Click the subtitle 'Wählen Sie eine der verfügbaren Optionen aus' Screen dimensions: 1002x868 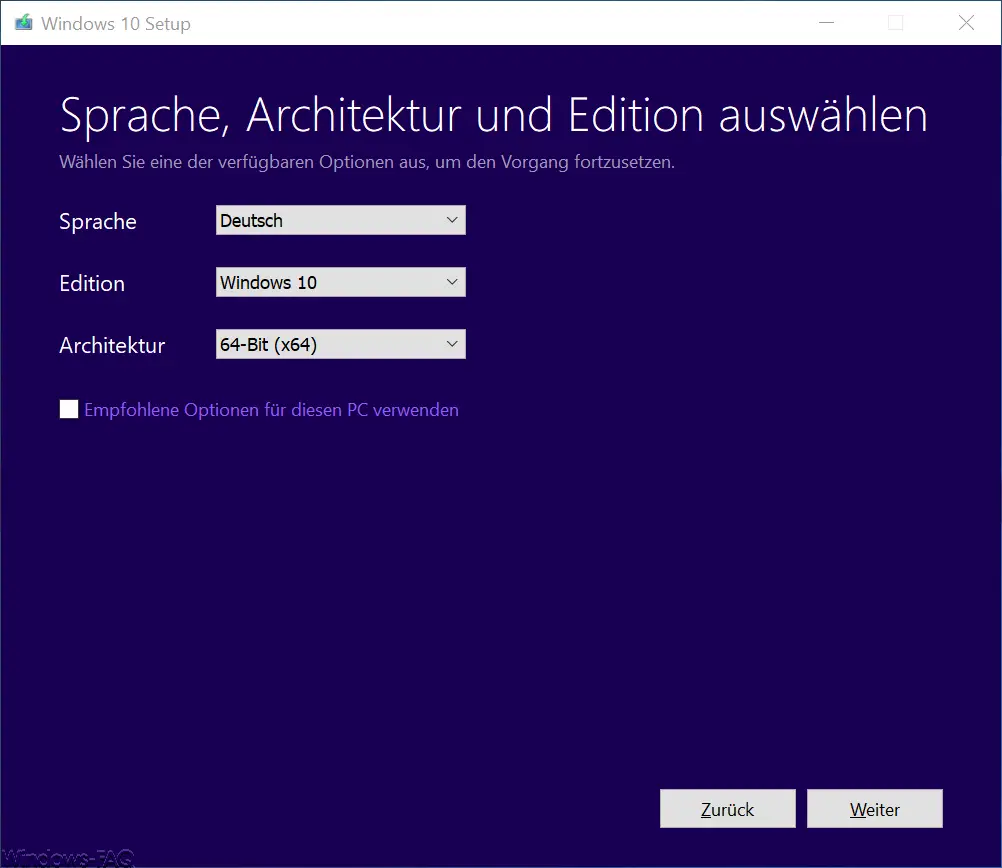pyautogui.click(x=244, y=162)
